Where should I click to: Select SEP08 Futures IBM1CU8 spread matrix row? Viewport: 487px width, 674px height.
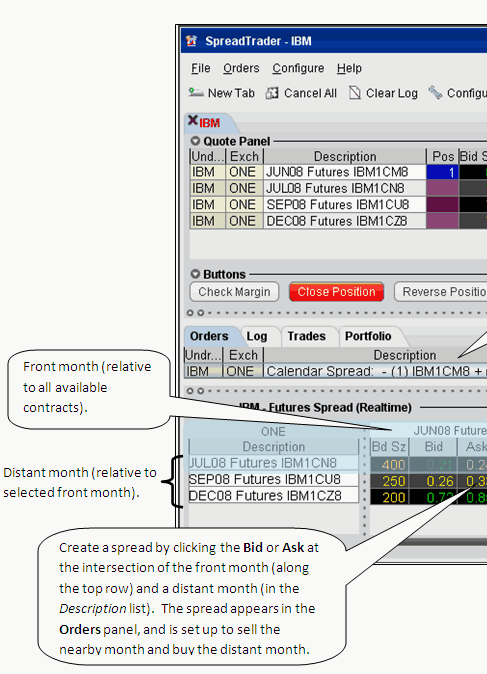tap(273, 479)
